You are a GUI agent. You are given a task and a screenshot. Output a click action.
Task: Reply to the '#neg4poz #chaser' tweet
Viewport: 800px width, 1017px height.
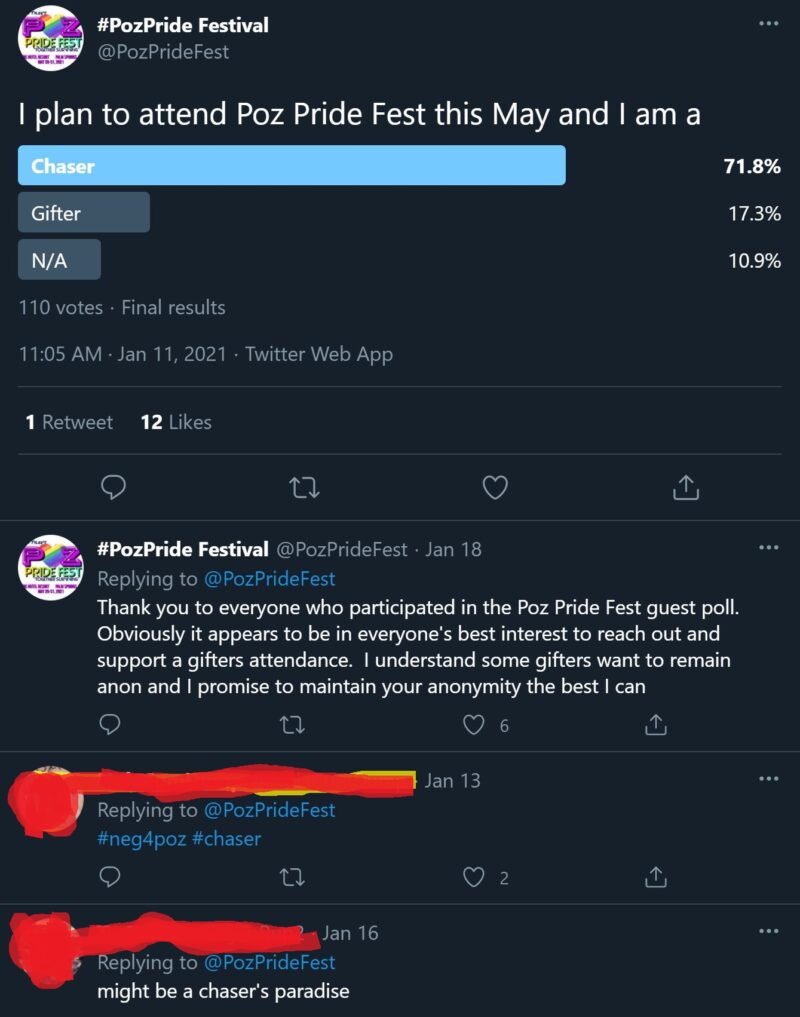(110, 877)
